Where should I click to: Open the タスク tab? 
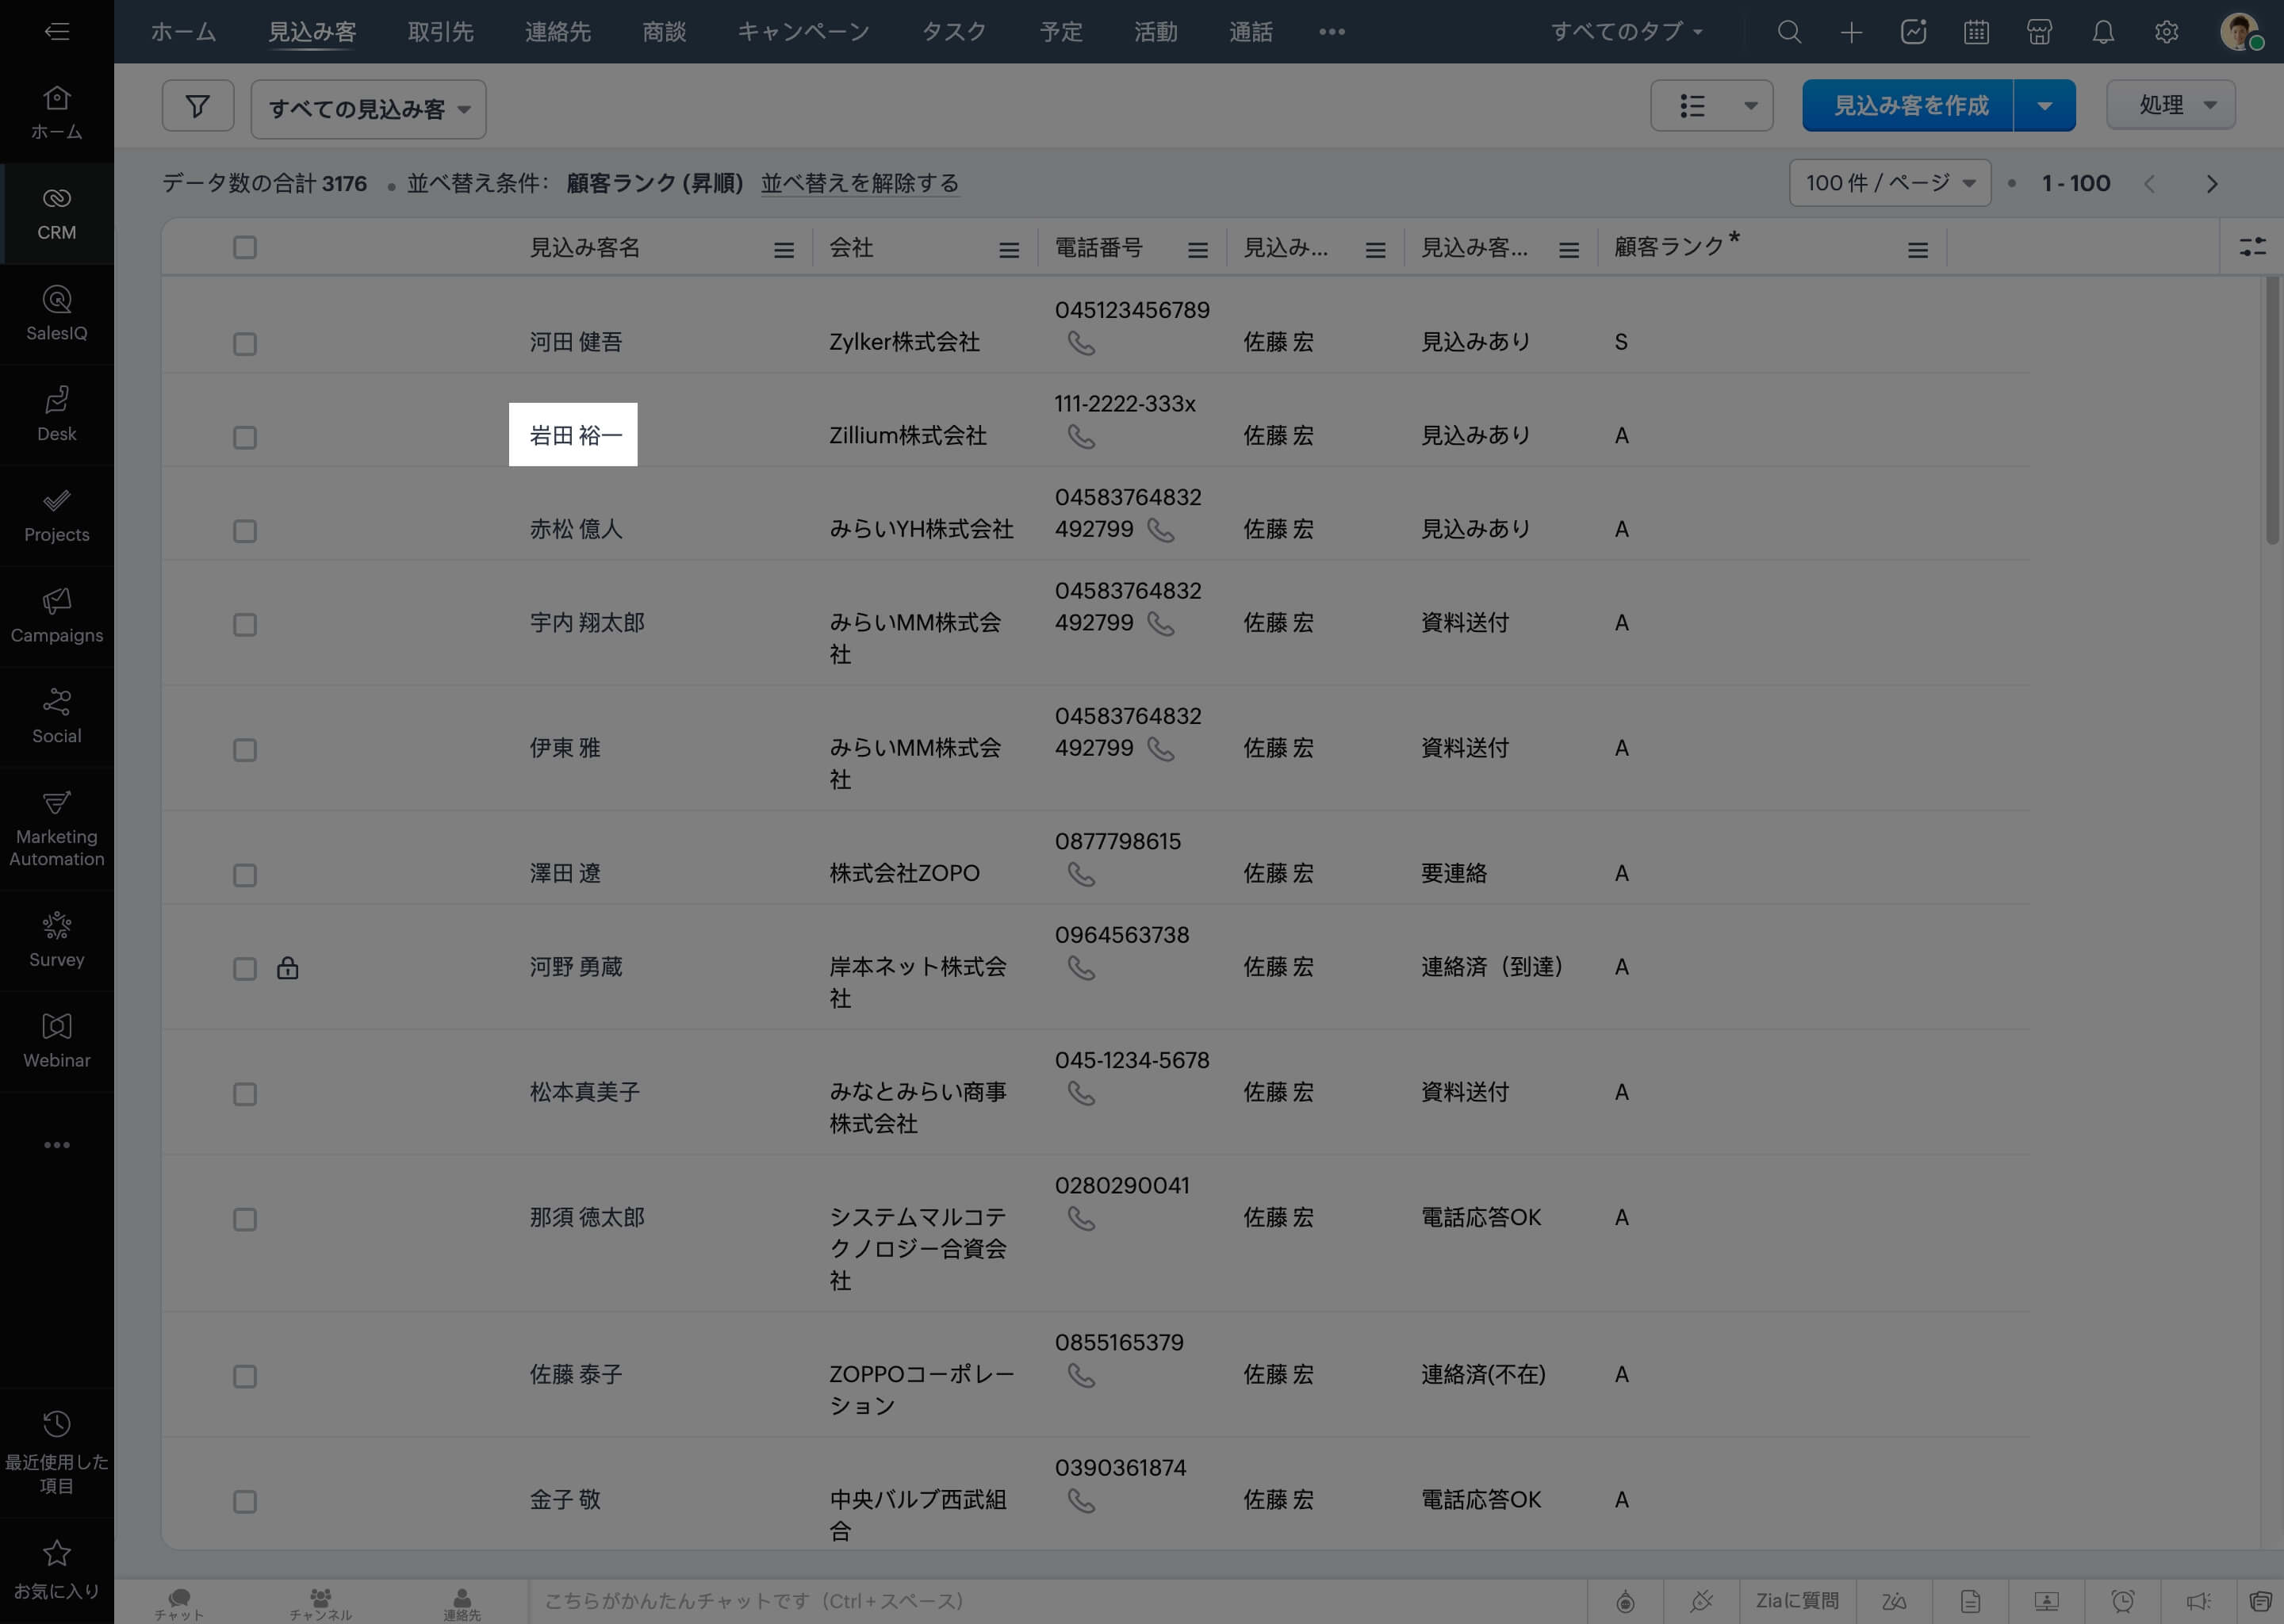(x=952, y=31)
